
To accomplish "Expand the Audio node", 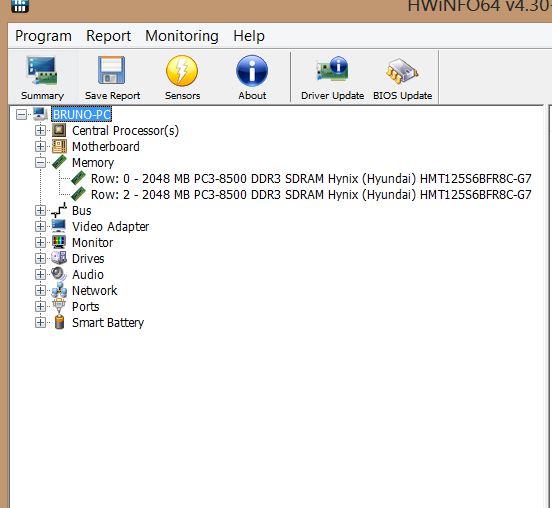I will point(40,274).
